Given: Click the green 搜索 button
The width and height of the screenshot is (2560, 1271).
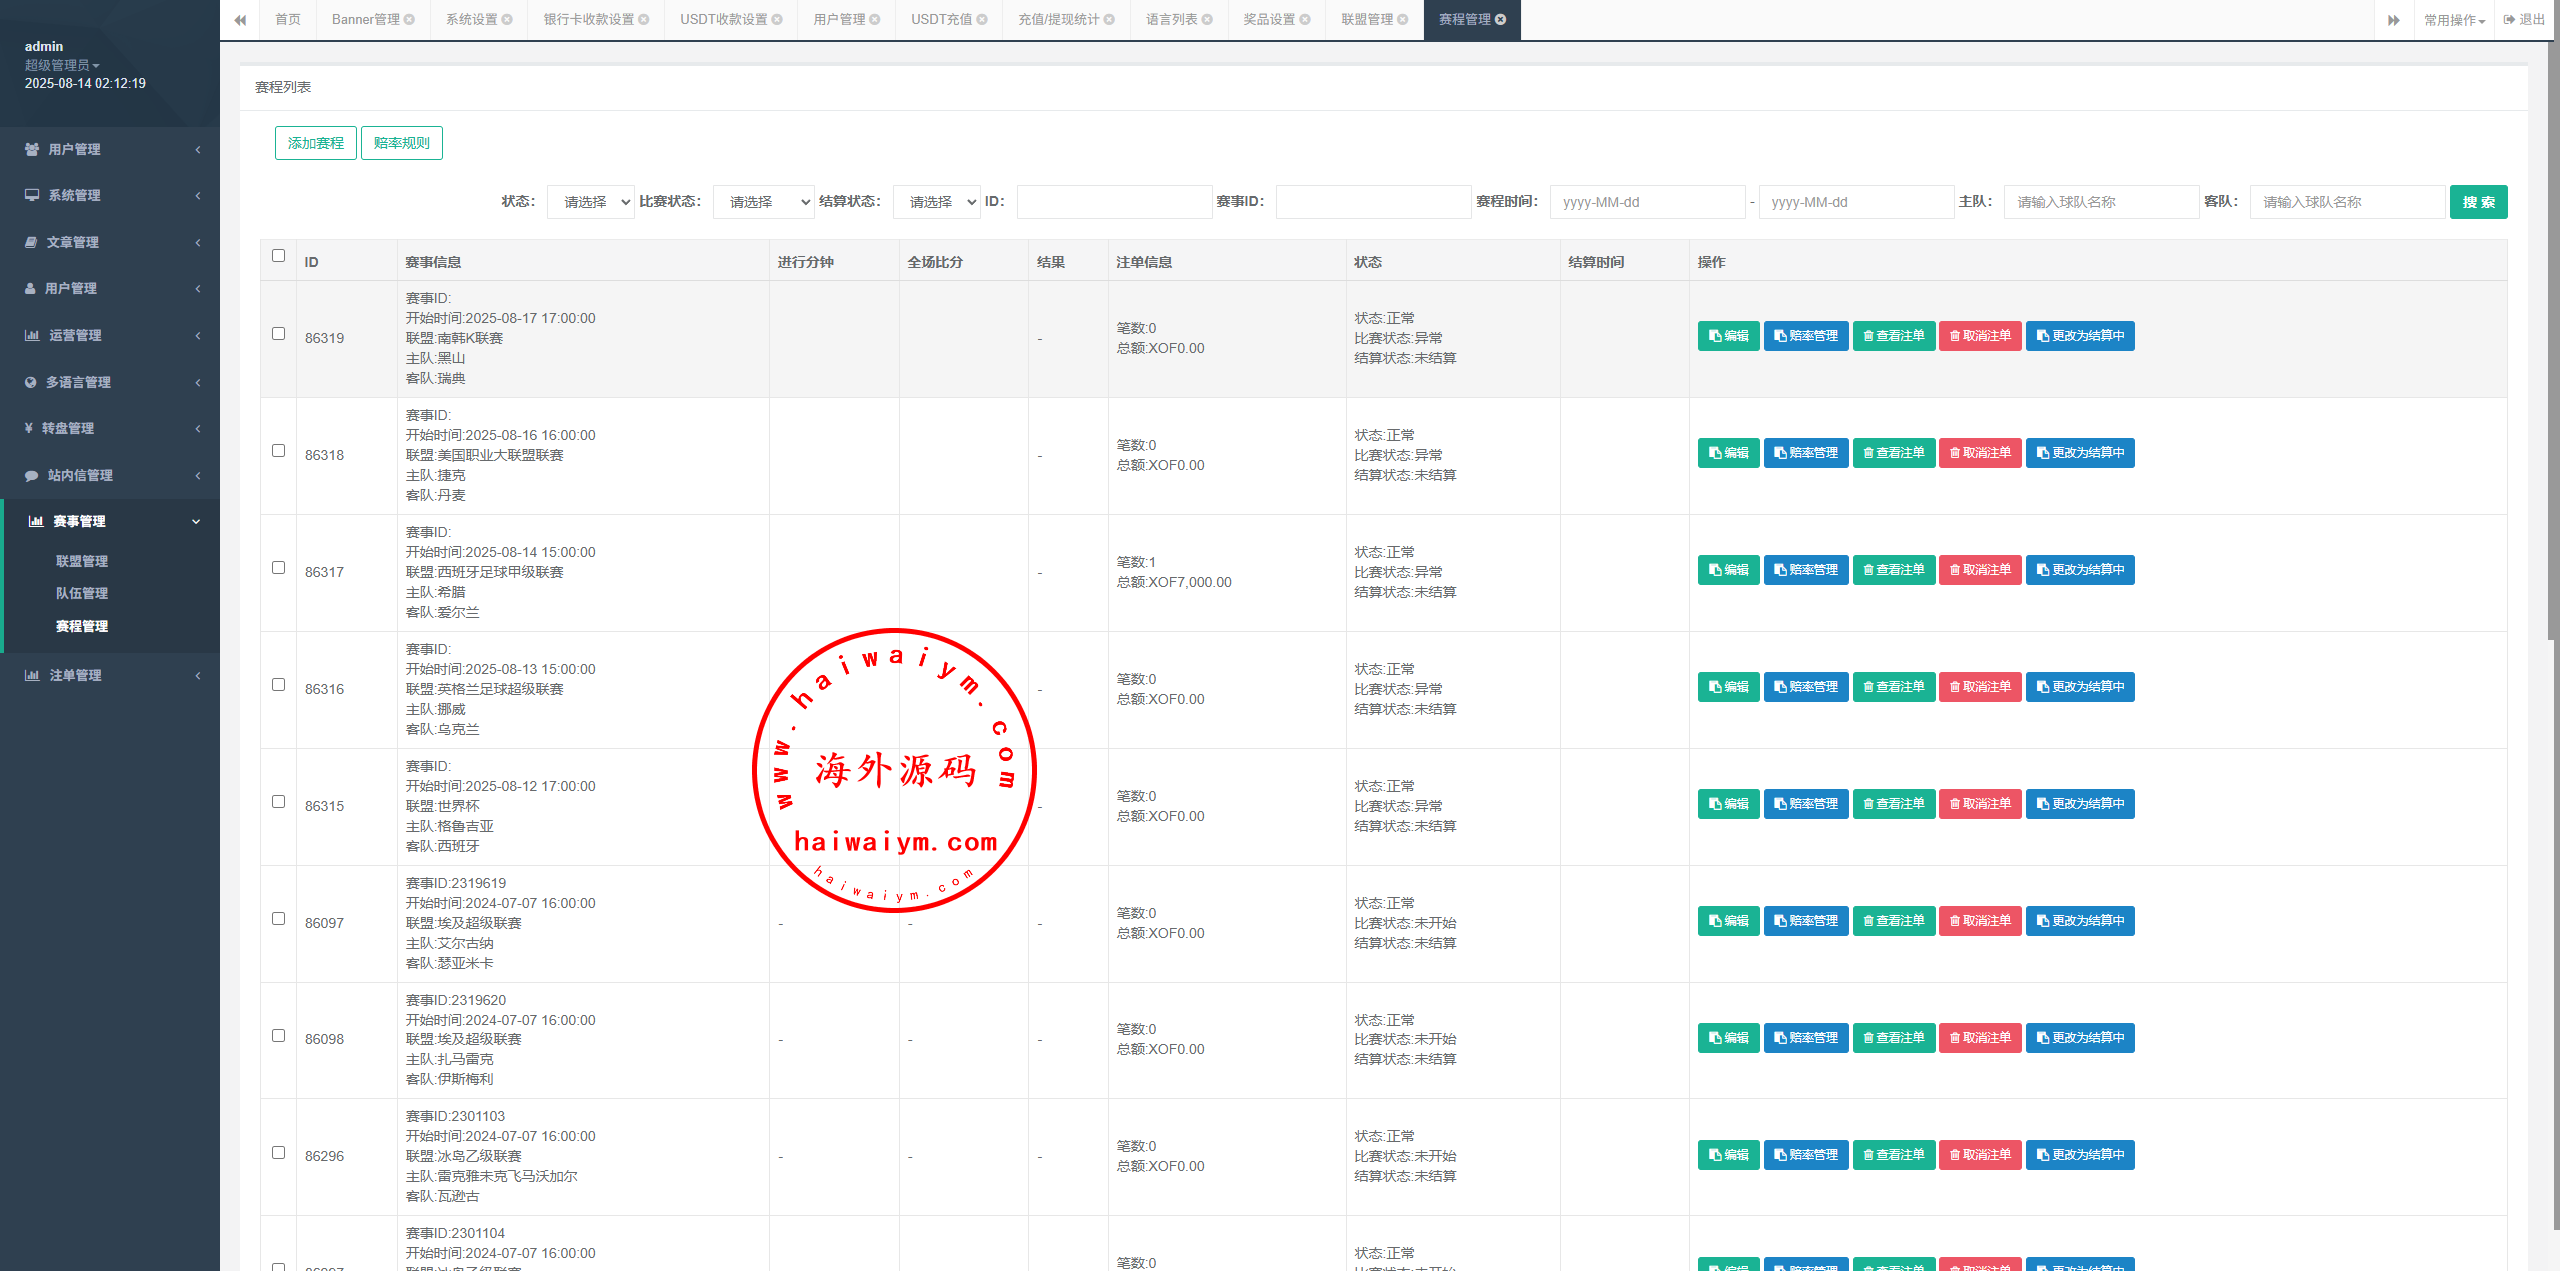Looking at the screenshot, I should pyautogui.click(x=2477, y=202).
